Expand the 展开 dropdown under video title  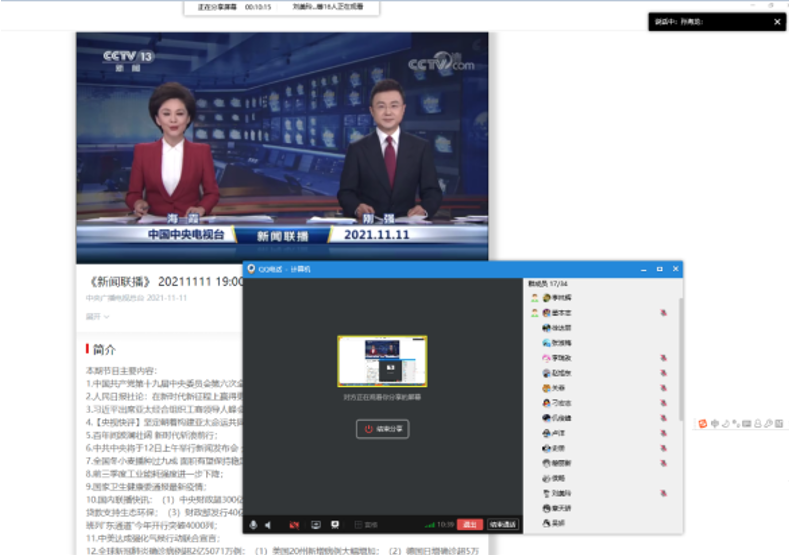[x=96, y=316]
